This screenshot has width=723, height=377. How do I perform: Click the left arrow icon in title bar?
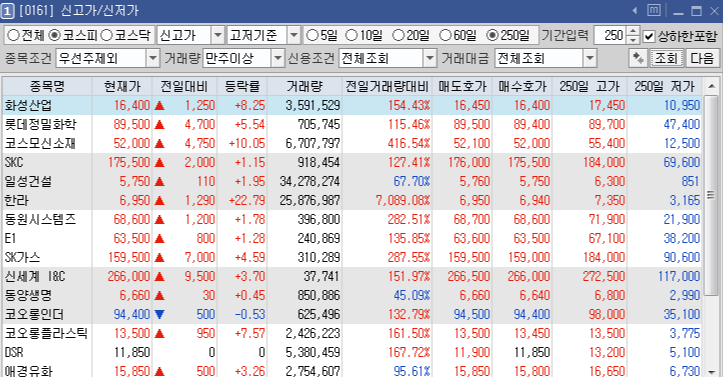tap(635, 10)
